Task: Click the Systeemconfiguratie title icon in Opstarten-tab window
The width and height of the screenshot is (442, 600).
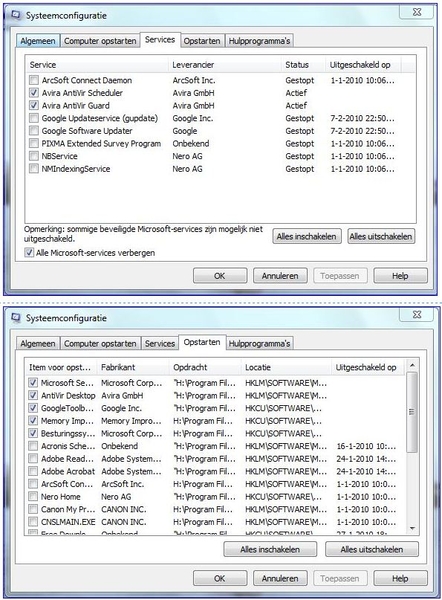Action: coord(16,317)
